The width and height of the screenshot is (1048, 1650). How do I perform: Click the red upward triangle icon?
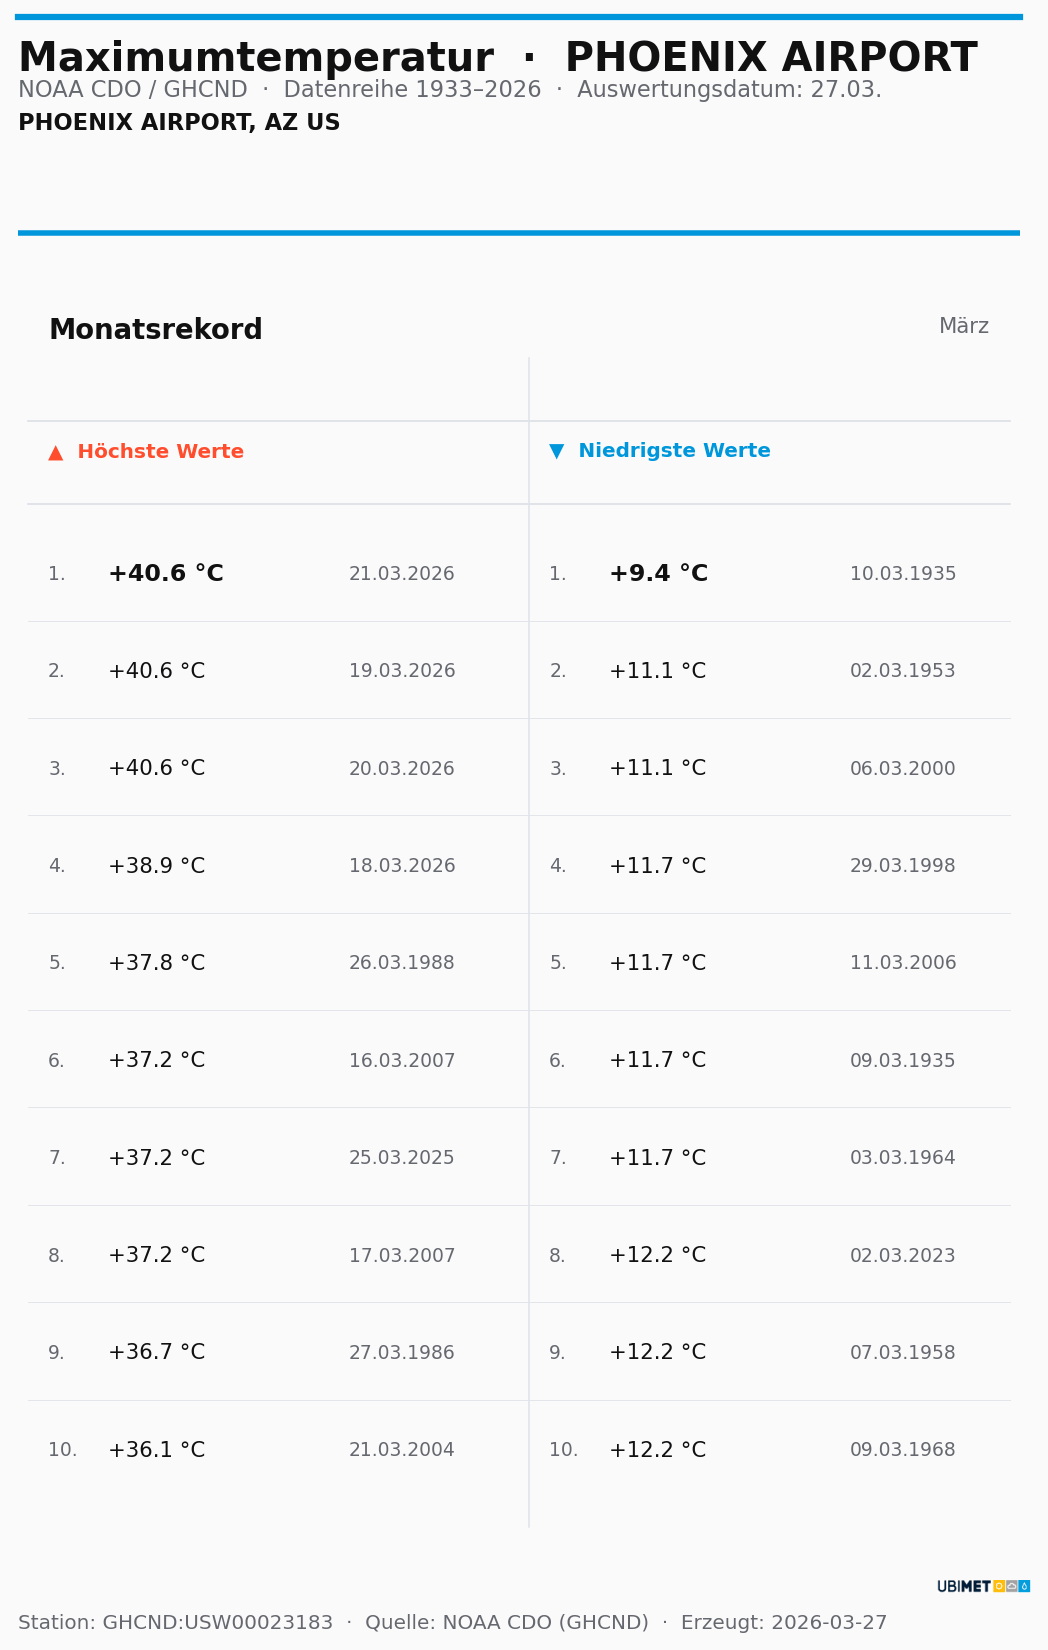pos(56,453)
